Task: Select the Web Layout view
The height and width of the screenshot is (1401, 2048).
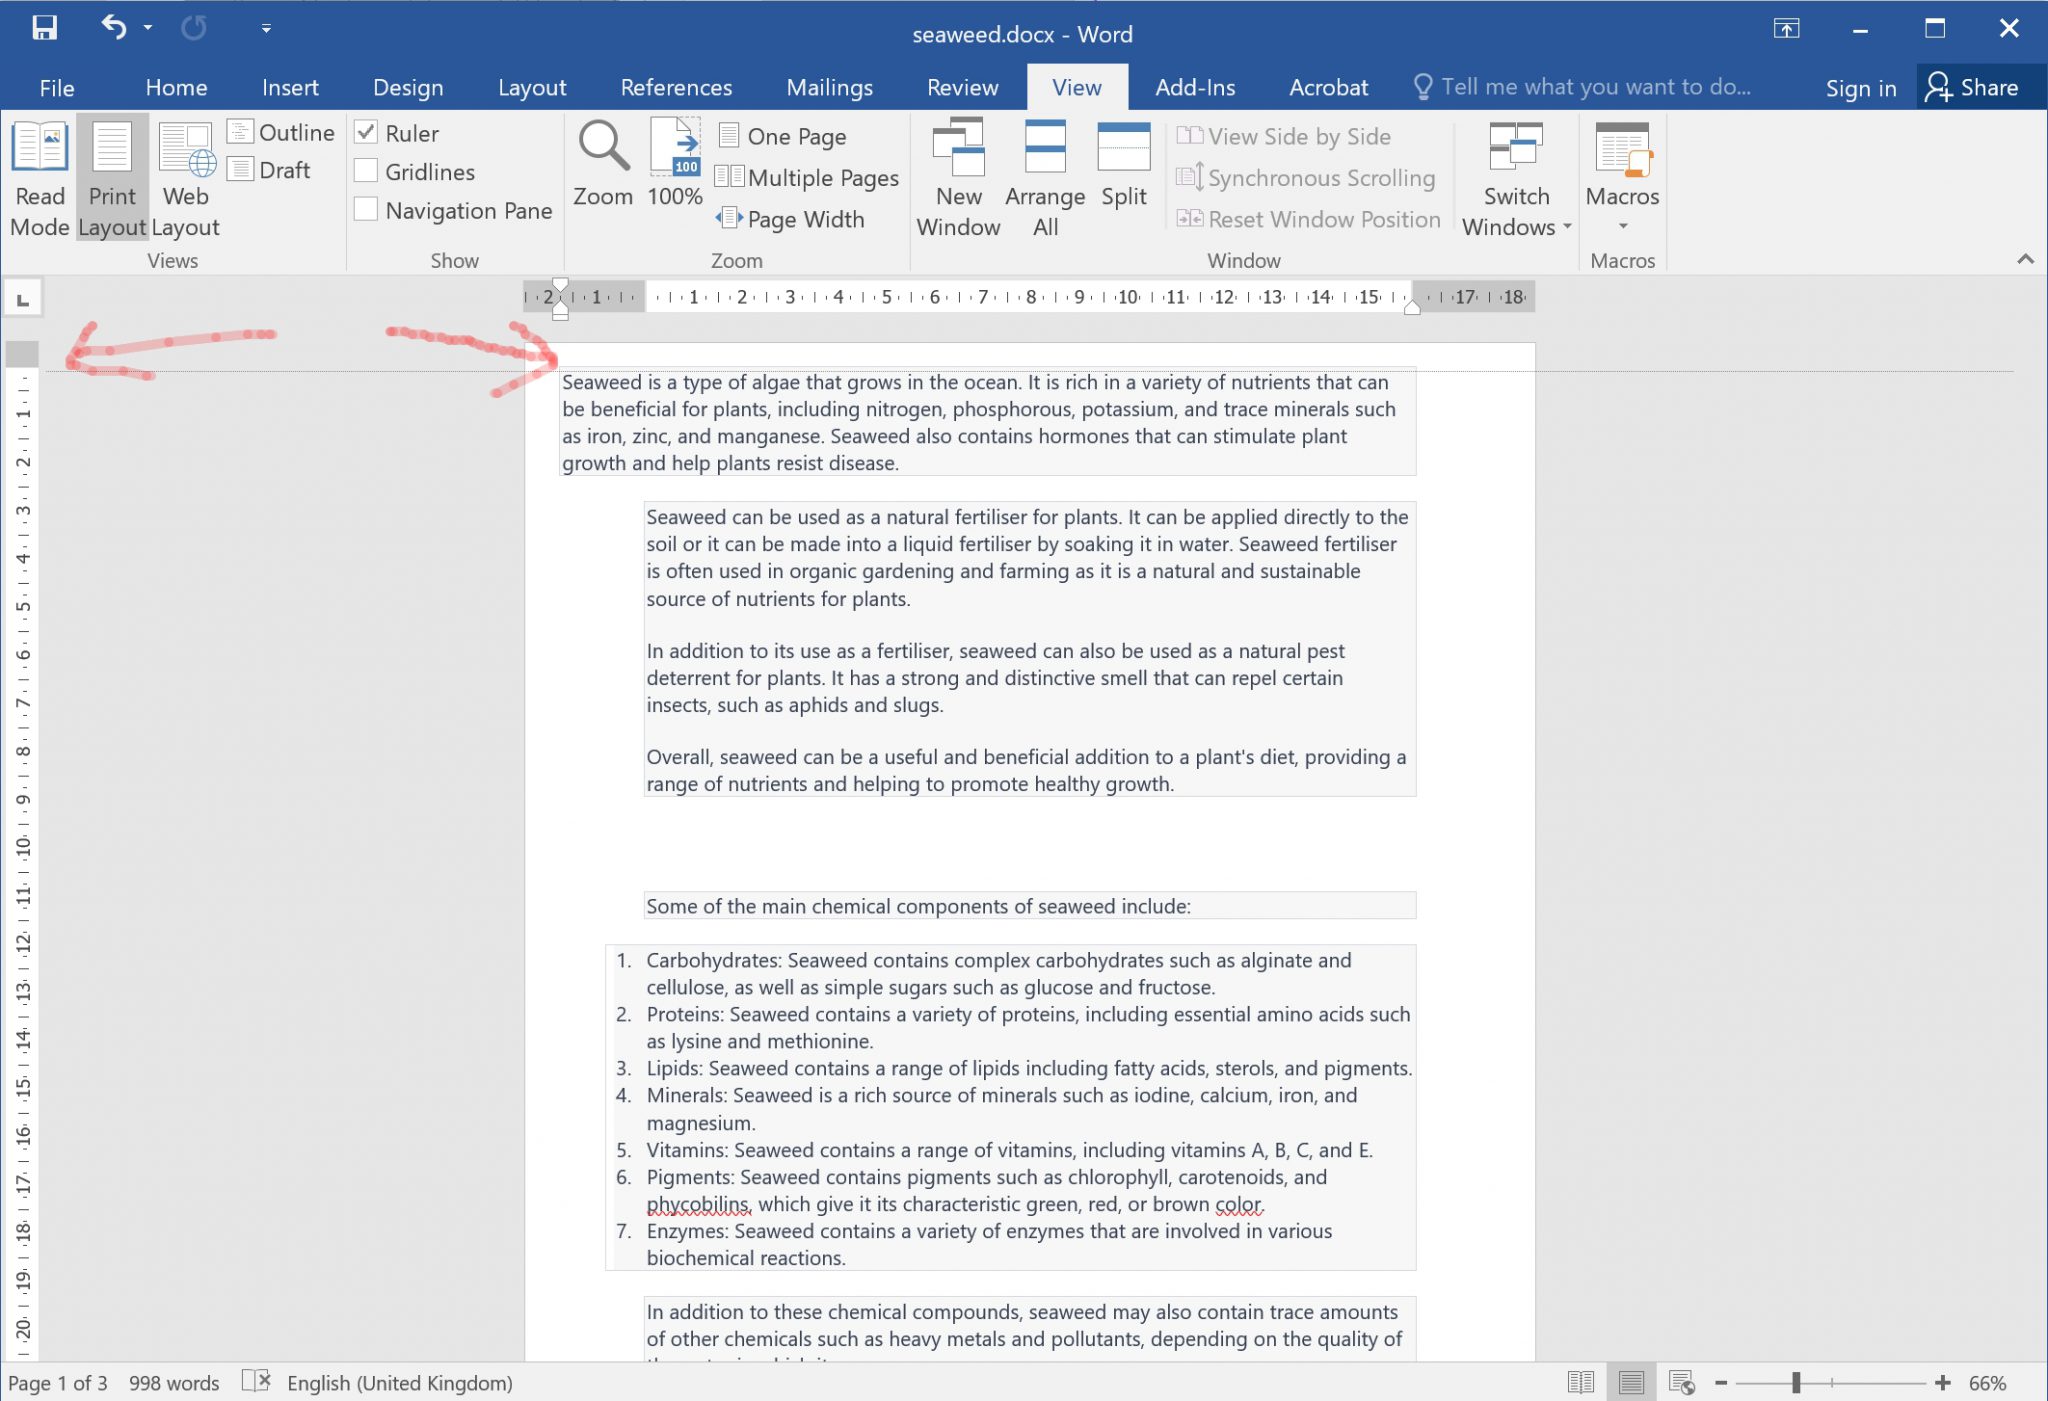Action: pos(184,178)
